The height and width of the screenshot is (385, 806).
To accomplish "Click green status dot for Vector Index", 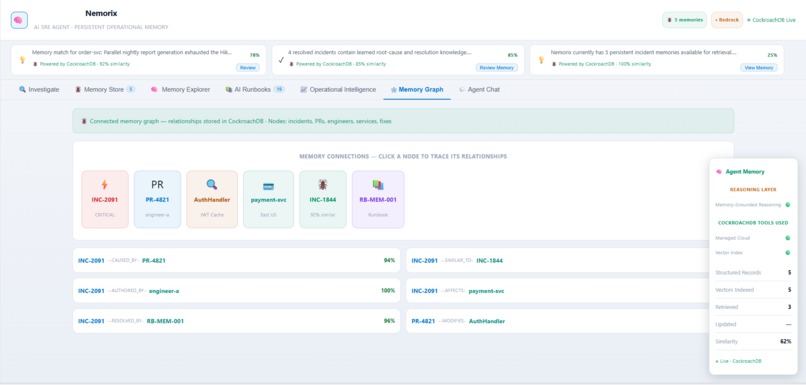I will pyautogui.click(x=787, y=253).
